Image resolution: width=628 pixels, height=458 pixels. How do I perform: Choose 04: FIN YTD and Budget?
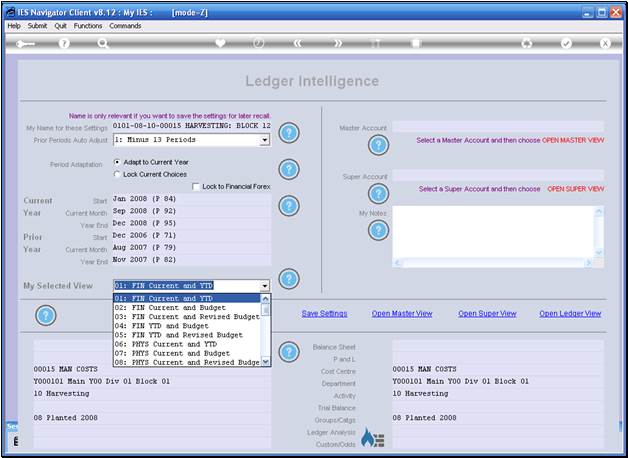(x=187, y=326)
